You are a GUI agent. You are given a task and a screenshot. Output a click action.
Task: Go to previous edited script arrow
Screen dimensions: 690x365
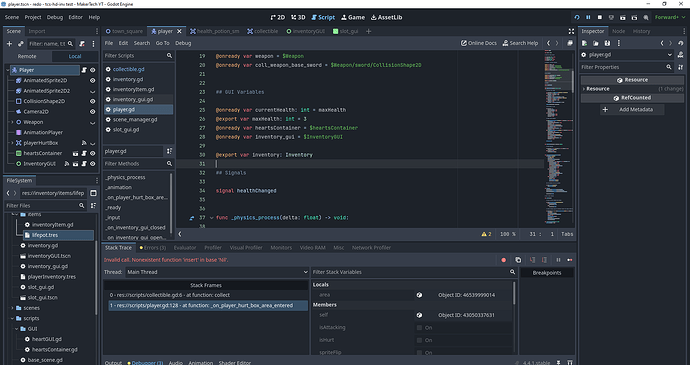548,43
